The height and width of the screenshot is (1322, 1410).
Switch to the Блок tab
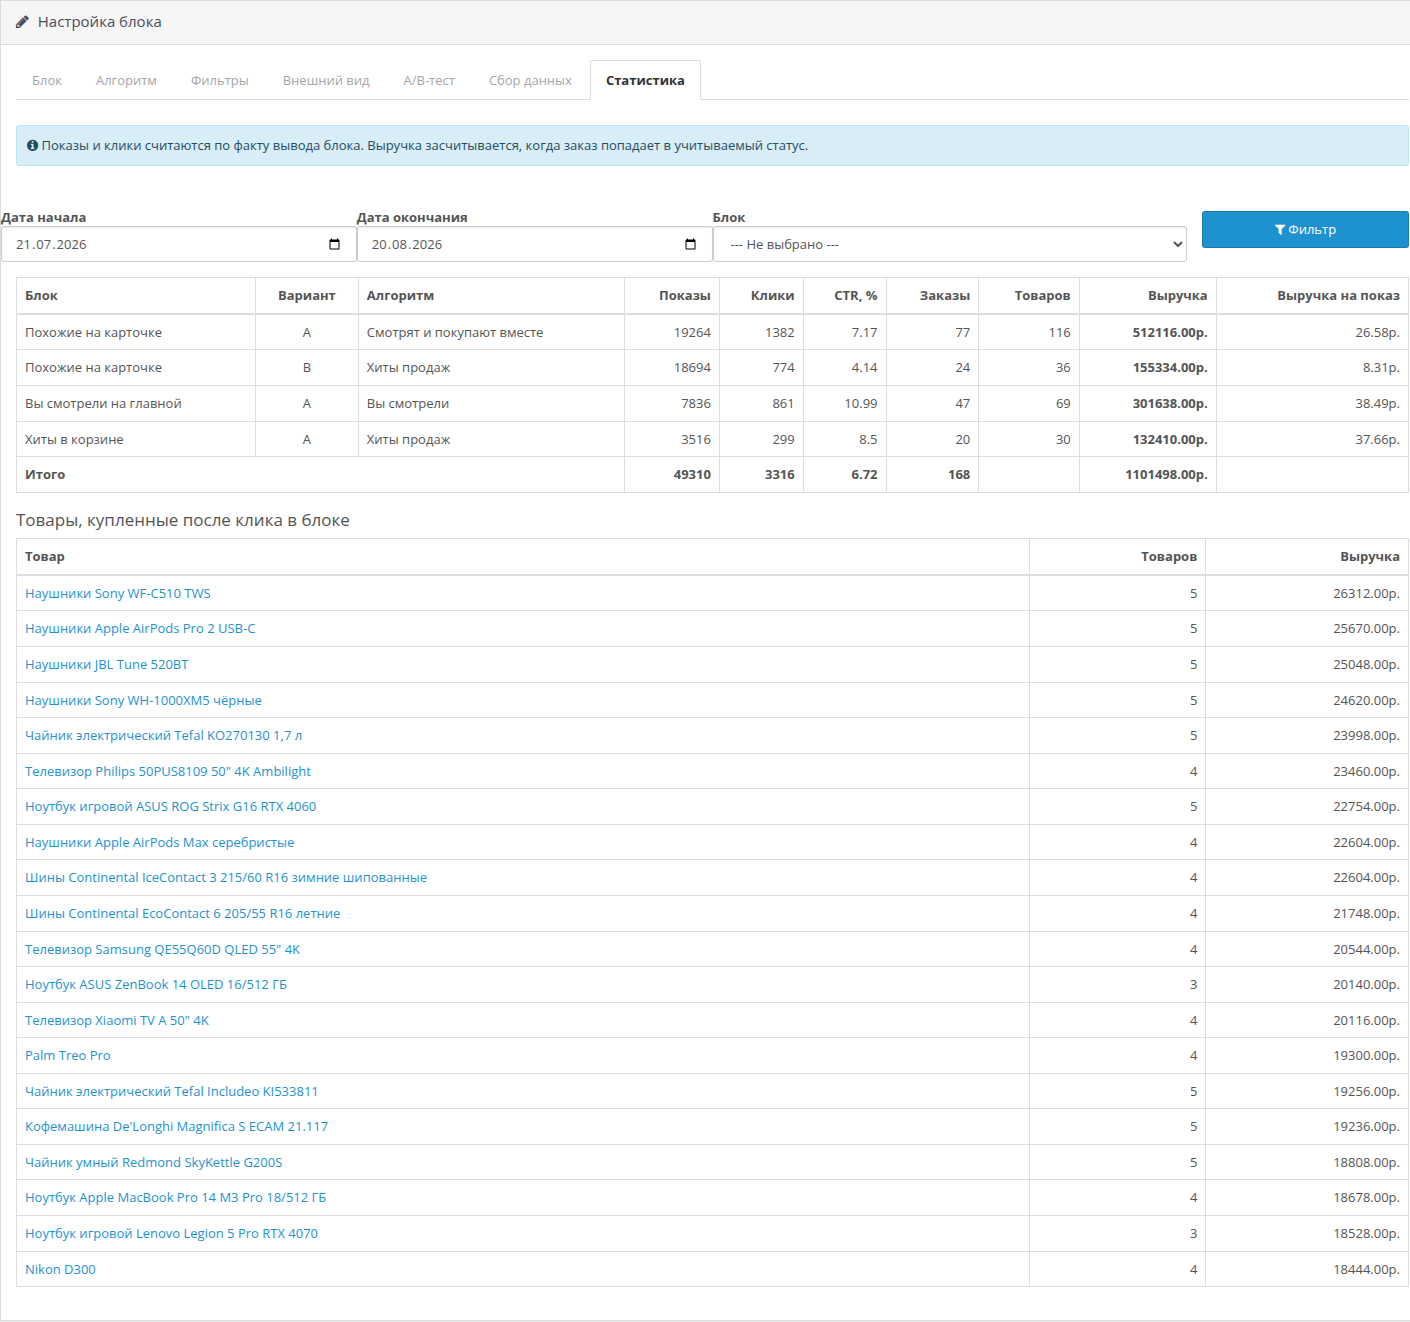[47, 81]
